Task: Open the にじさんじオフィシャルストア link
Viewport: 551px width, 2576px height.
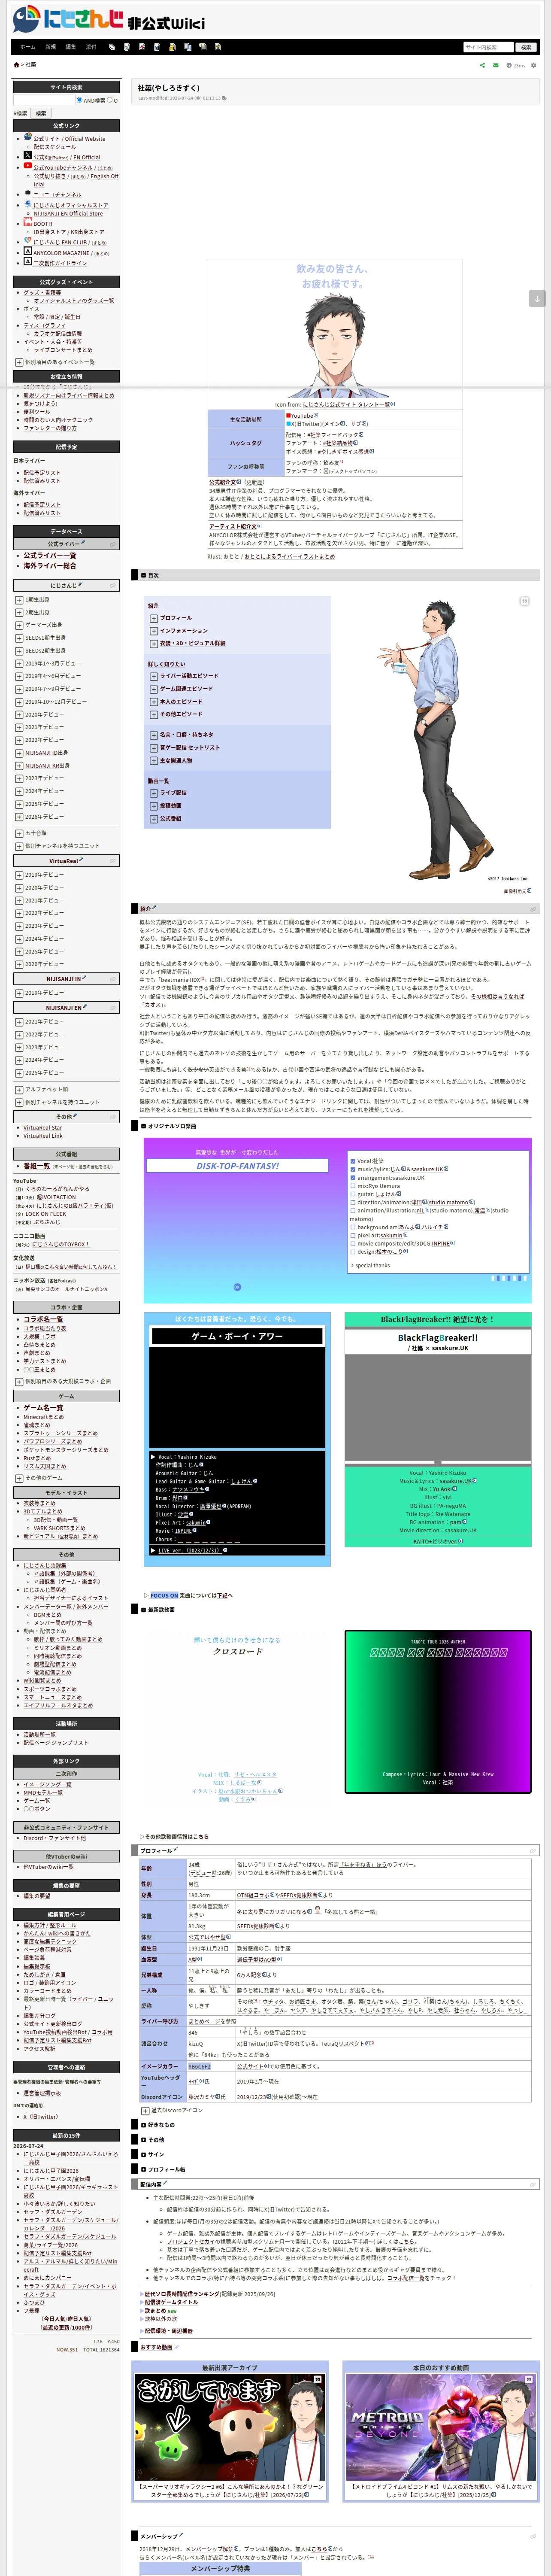Action: coord(71,205)
